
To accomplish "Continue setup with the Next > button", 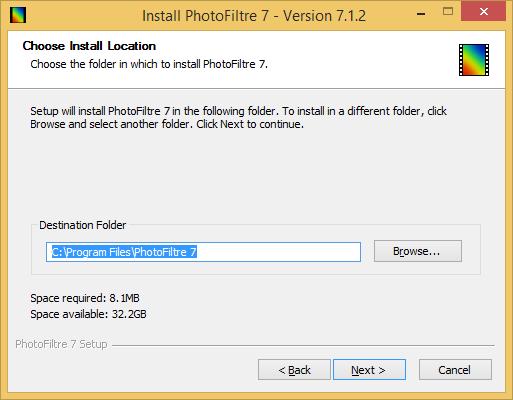I will pyautogui.click(x=369, y=370).
